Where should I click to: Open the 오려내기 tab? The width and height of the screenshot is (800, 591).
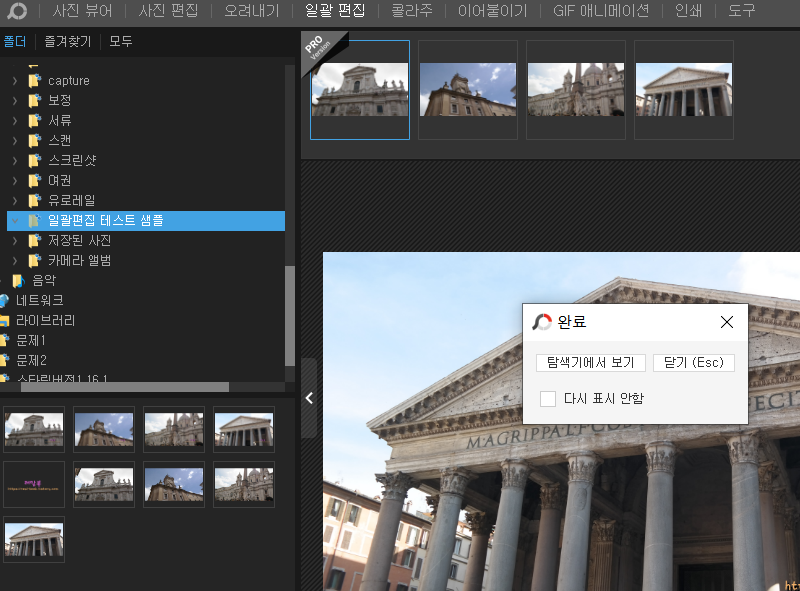point(252,10)
